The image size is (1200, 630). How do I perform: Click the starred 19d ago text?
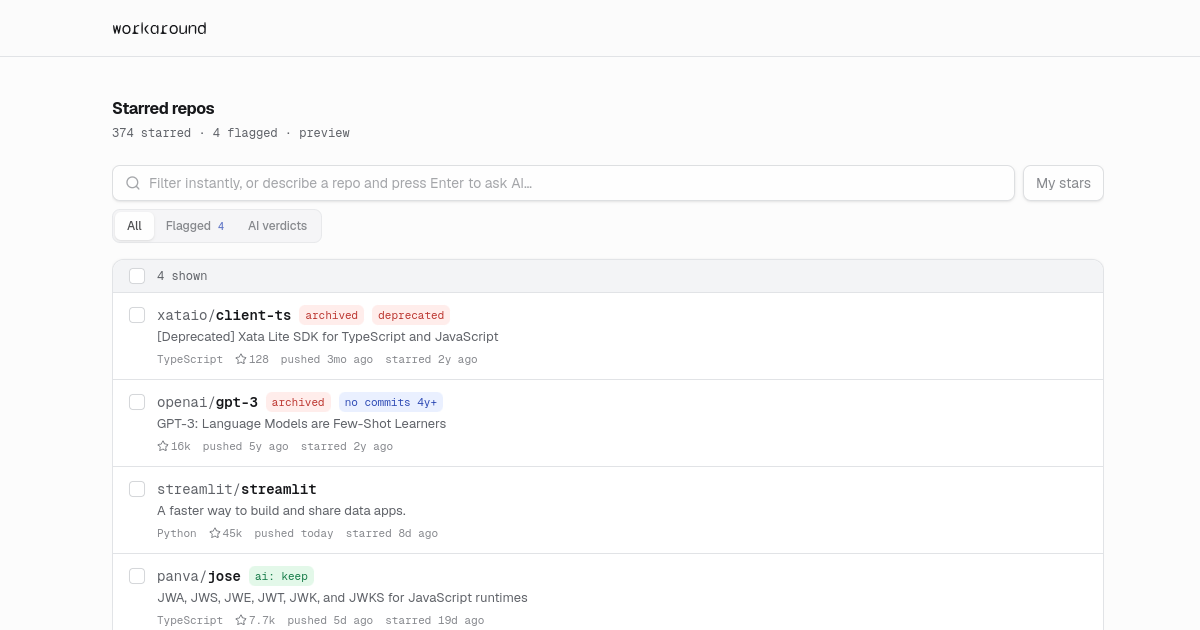pos(434,620)
